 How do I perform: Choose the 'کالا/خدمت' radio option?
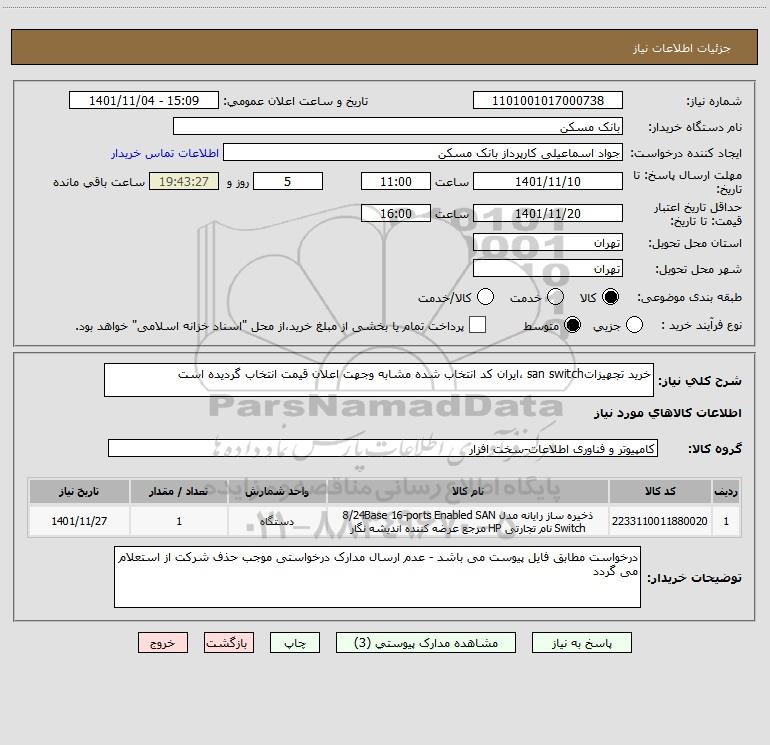pos(486,298)
